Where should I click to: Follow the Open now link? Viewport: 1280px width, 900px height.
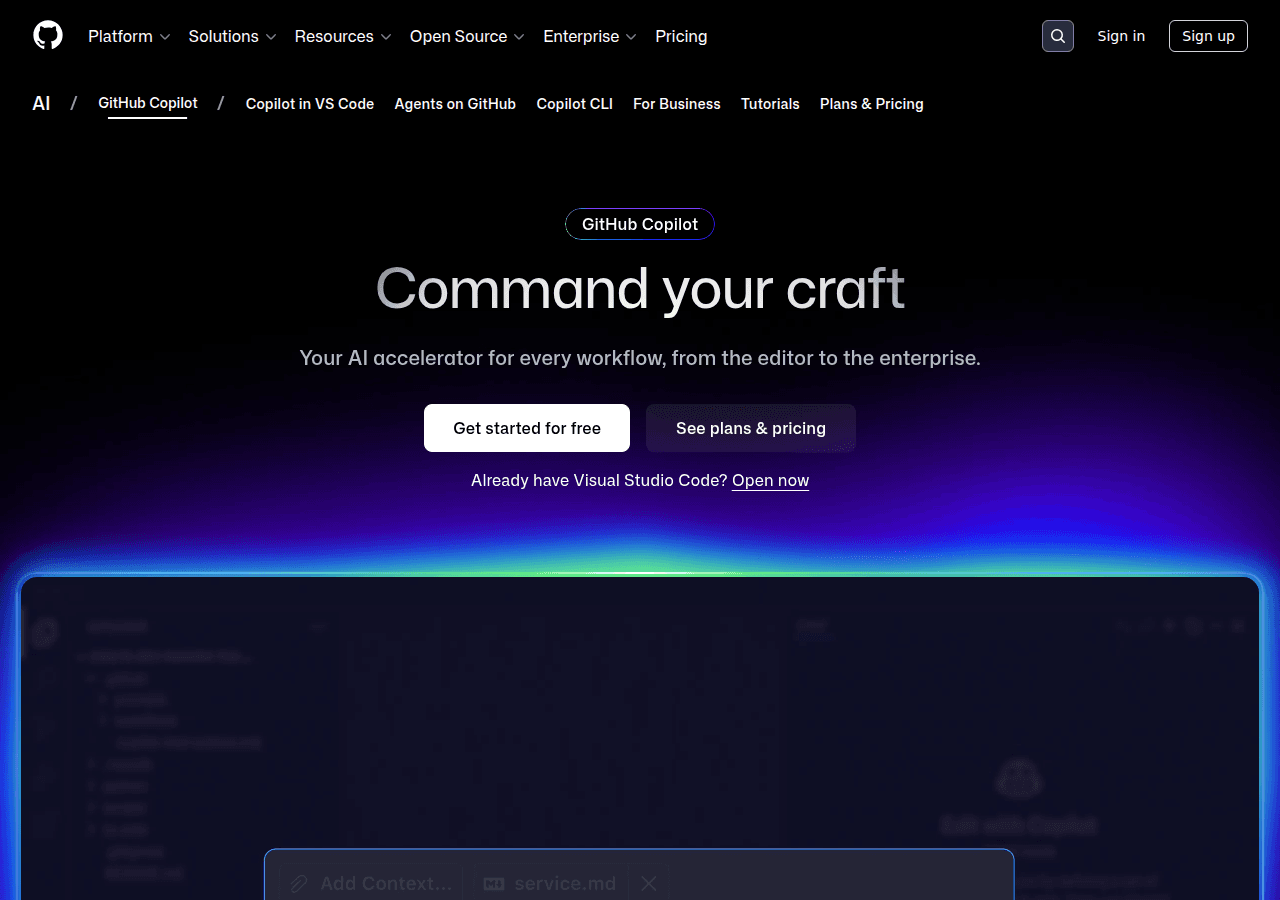[x=770, y=480]
